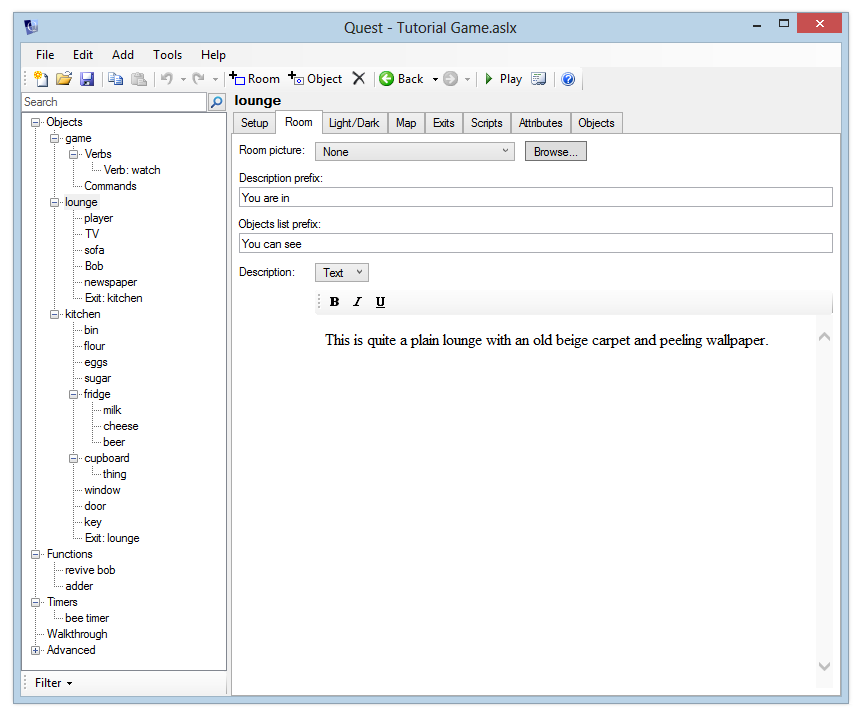Image resolution: width=862 pixels, height=719 pixels.
Task: Select 'newspaper' in the tree
Action: click(x=110, y=283)
